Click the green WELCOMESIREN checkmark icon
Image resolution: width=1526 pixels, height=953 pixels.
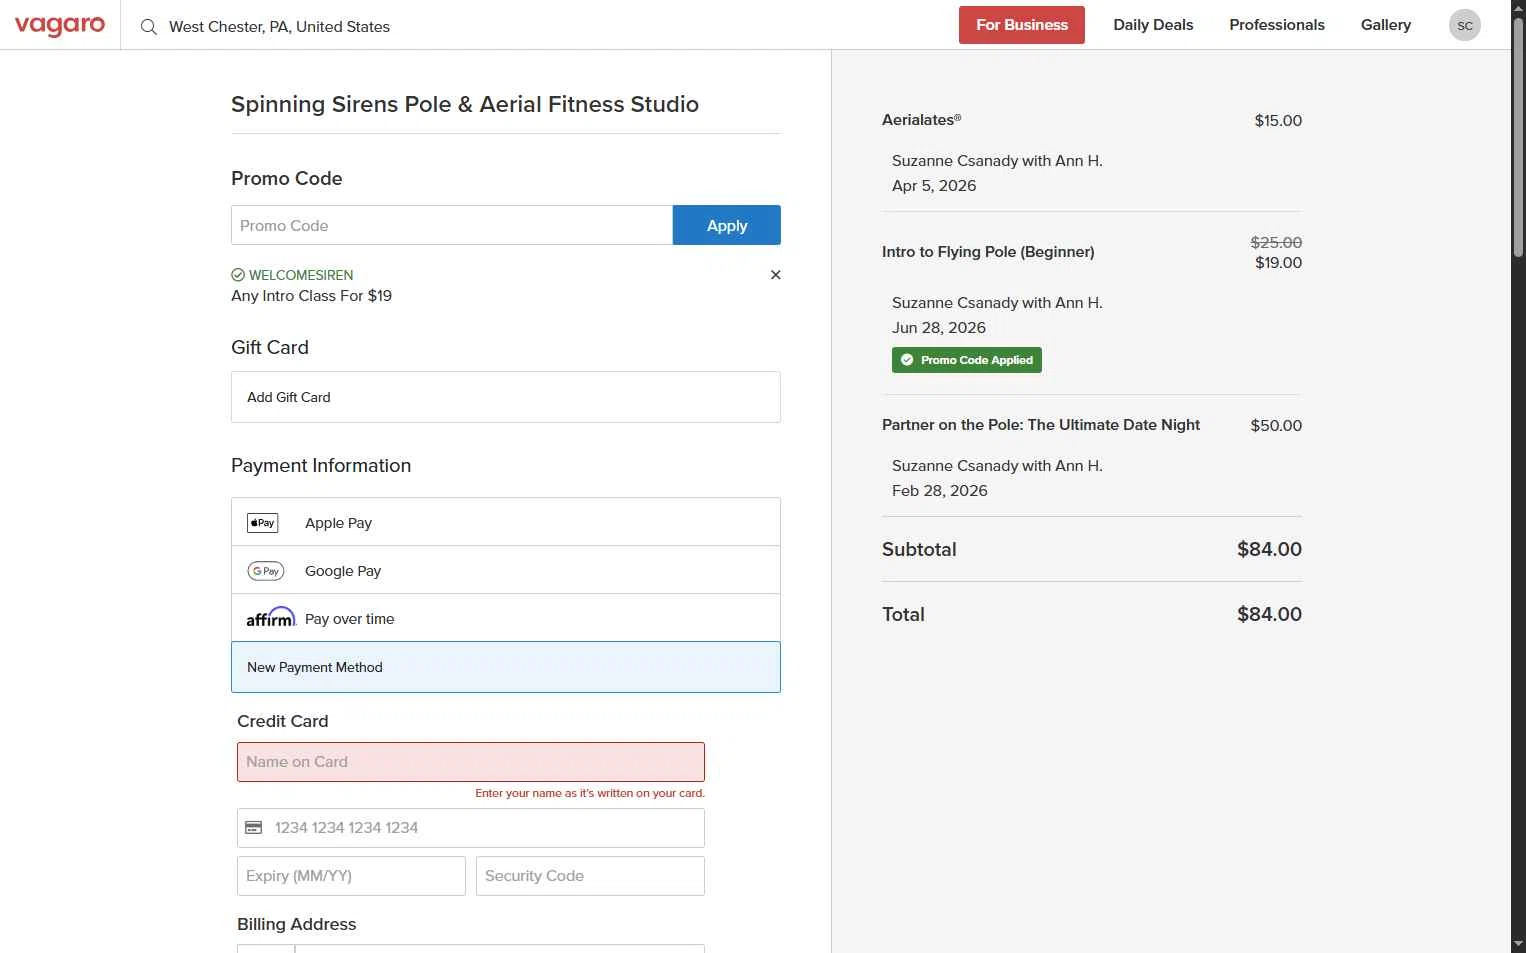pyautogui.click(x=238, y=275)
